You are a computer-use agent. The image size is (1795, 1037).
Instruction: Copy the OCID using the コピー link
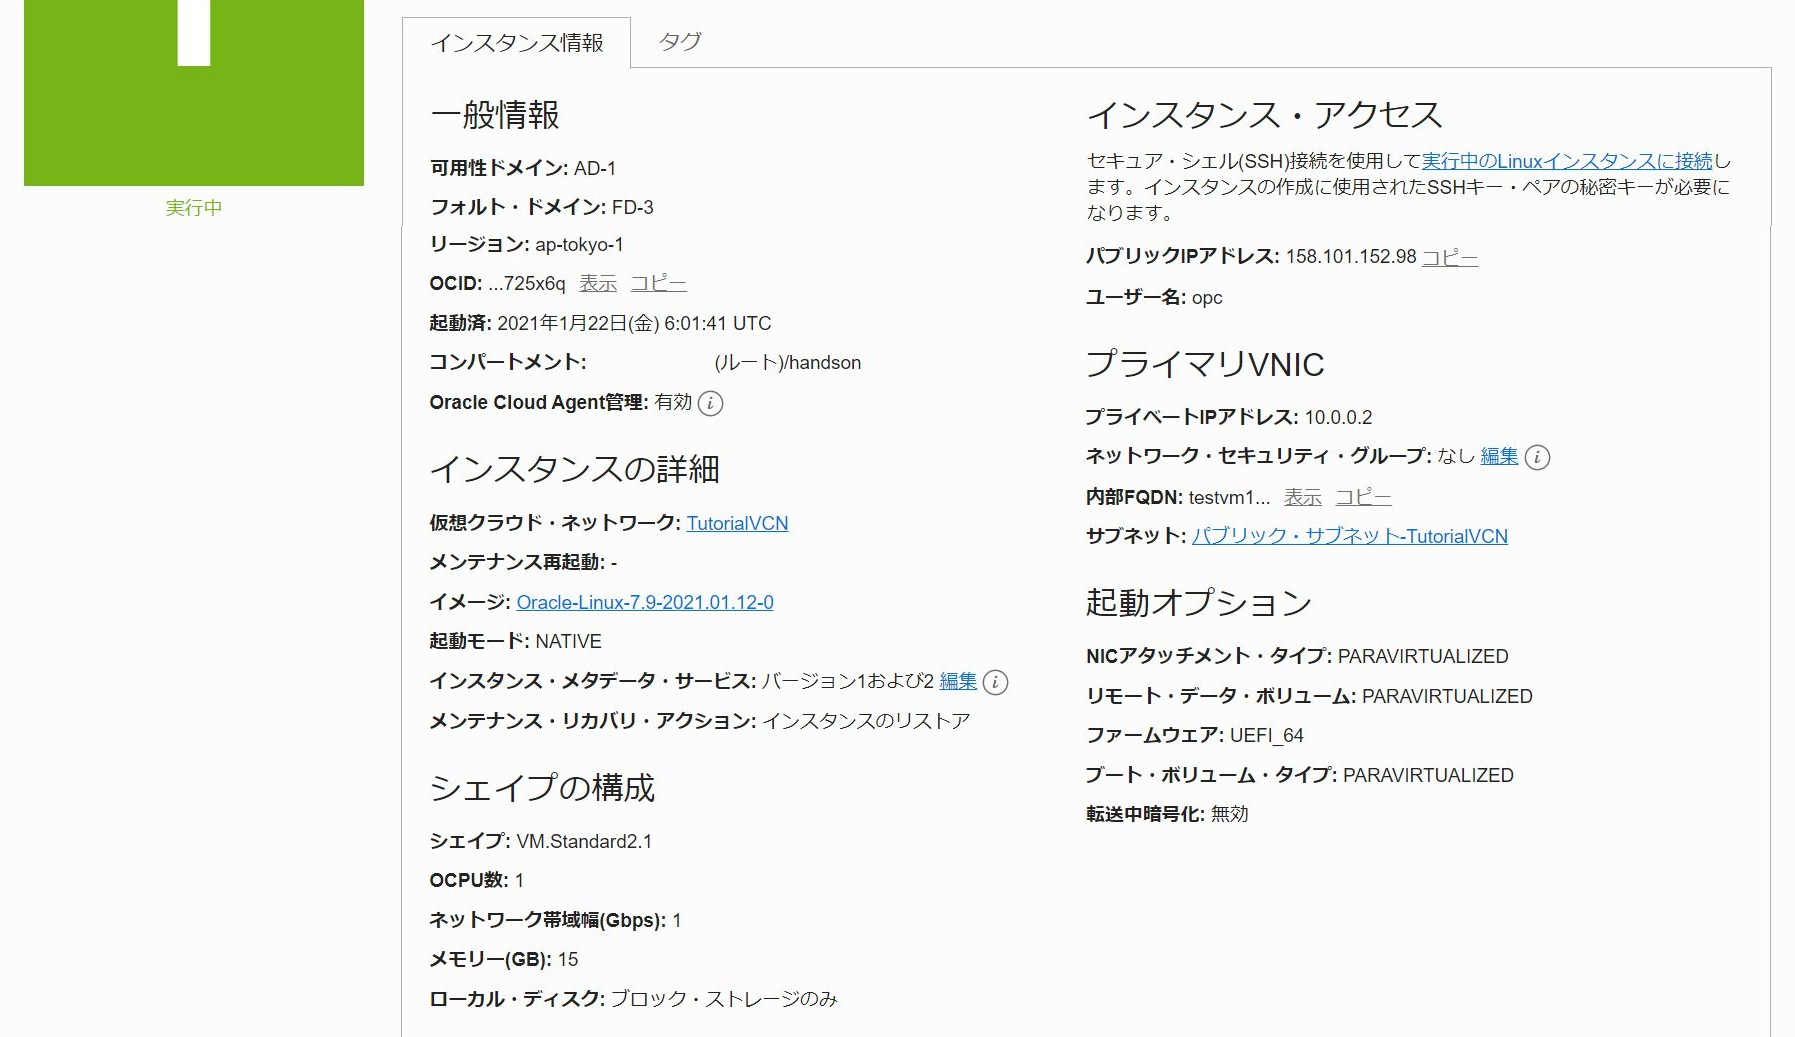[658, 283]
